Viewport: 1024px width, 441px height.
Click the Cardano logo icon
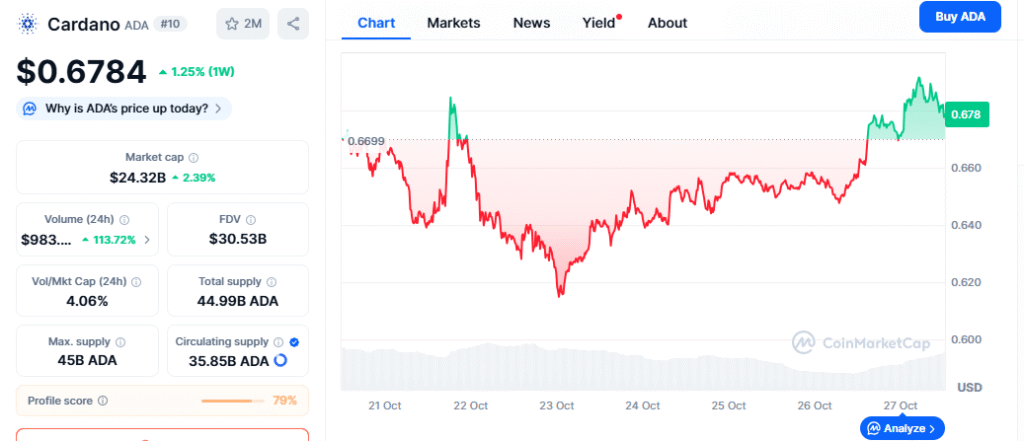pos(28,23)
